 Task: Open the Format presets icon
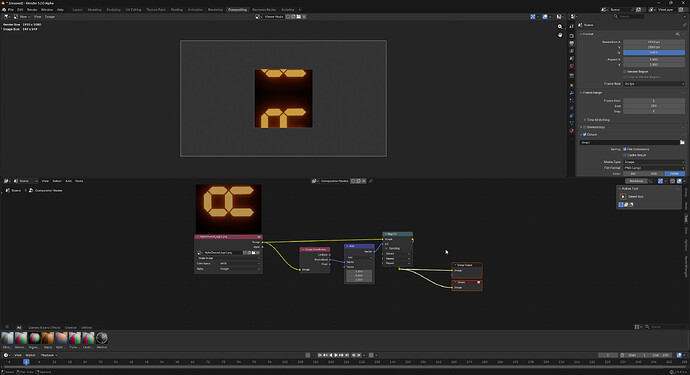point(678,34)
